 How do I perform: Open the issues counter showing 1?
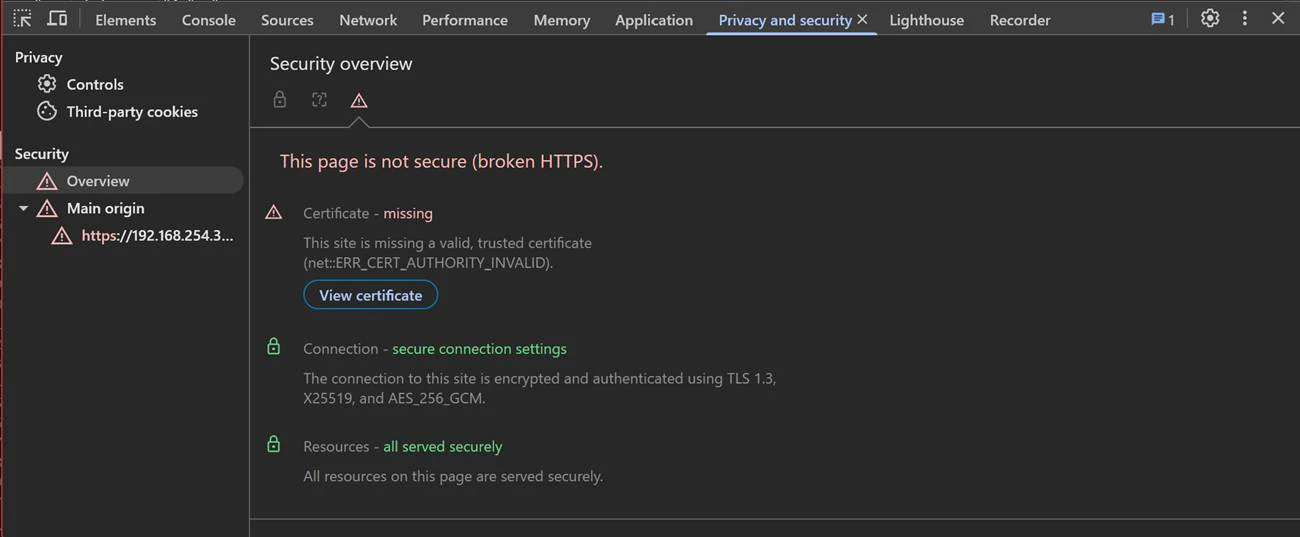click(x=1163, y=19)
